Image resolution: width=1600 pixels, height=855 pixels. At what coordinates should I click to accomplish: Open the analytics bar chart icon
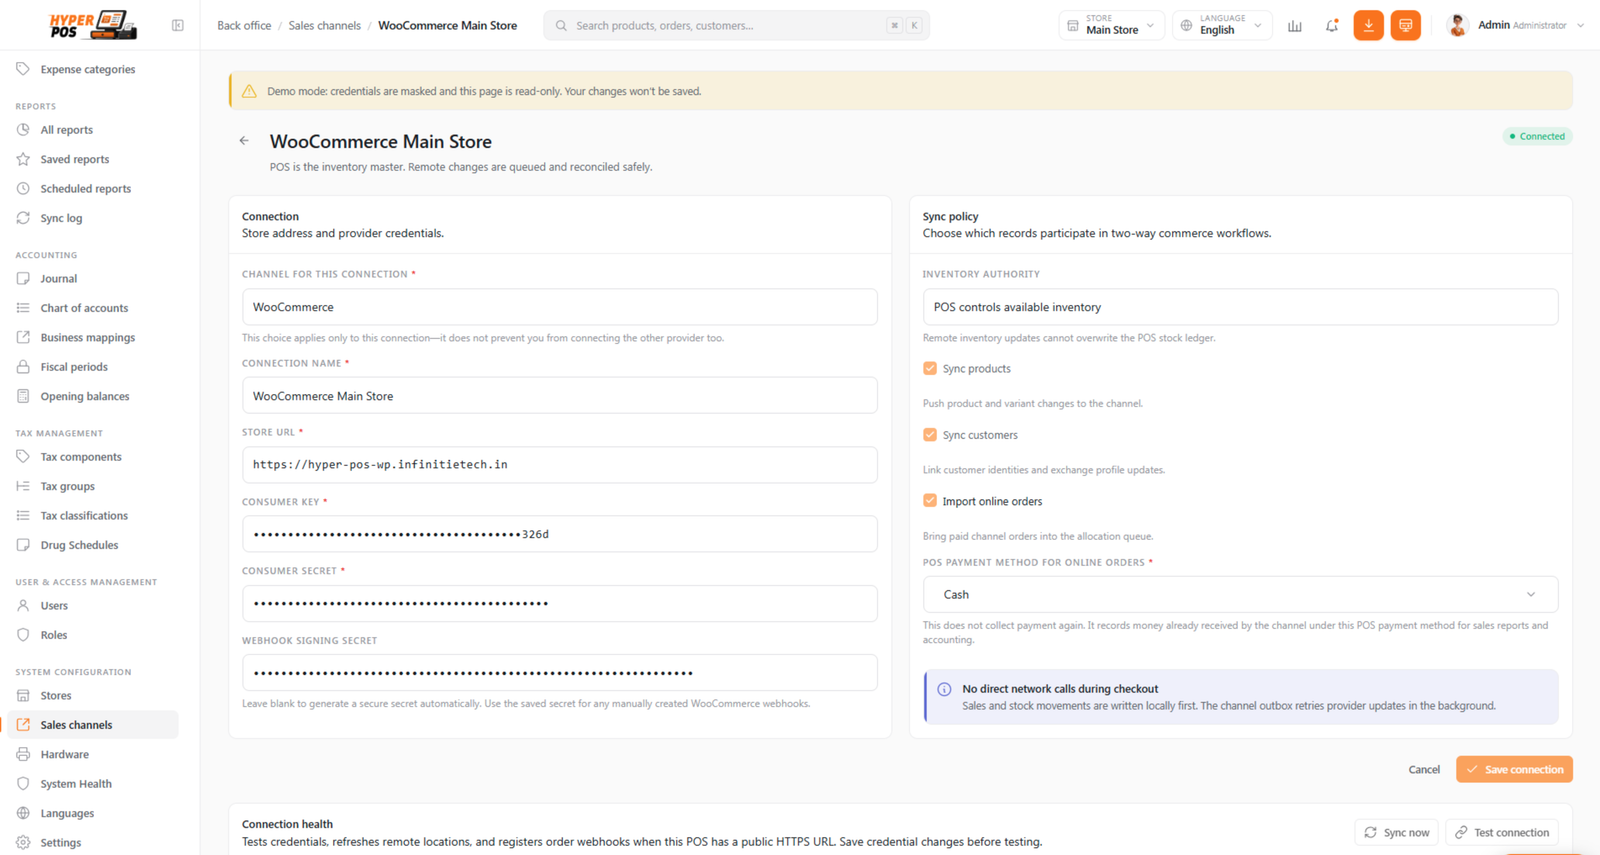tap(1295, 26)
